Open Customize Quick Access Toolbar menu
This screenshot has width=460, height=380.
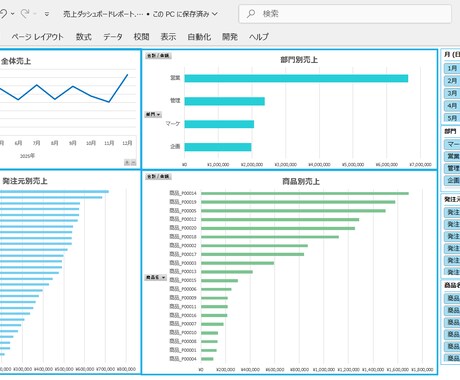pyautogui.click(x=47, y=14)
